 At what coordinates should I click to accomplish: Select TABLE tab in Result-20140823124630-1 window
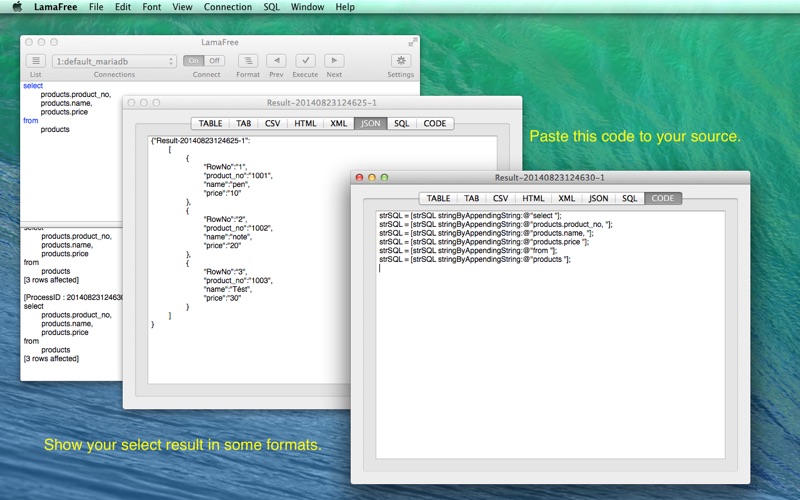click(438, 198)
